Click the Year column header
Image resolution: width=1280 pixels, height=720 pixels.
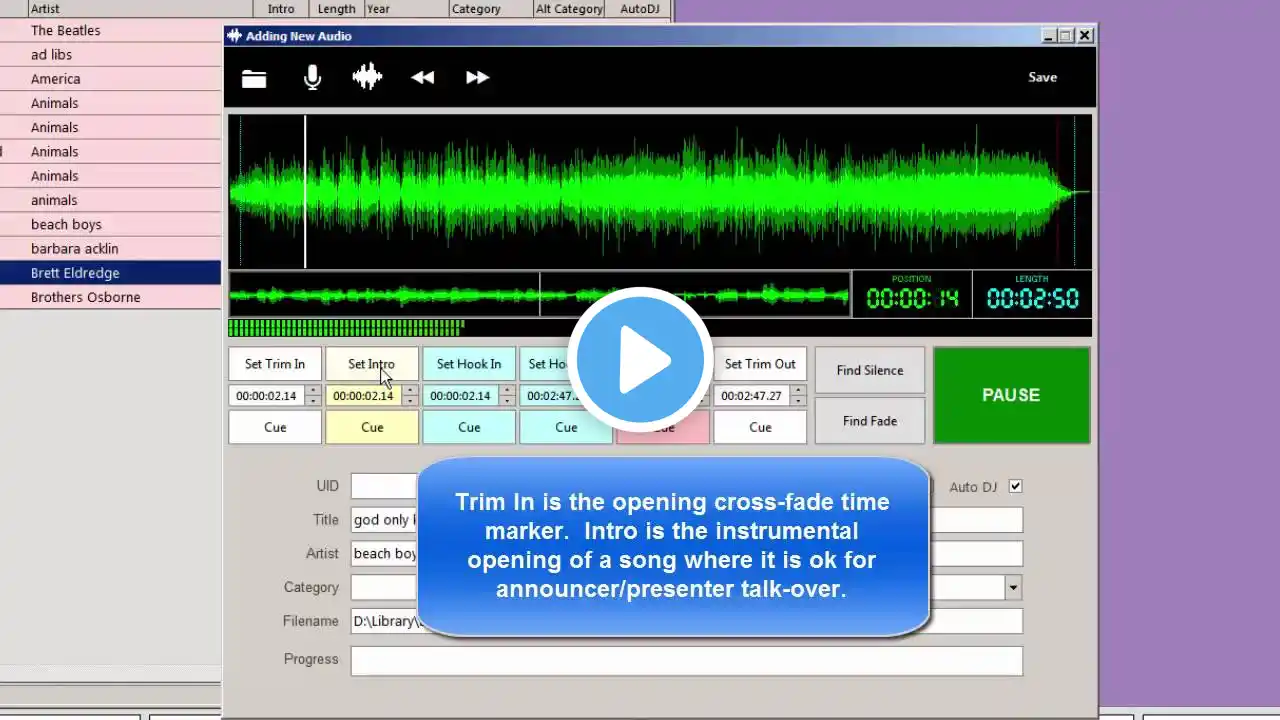(406, 9)
